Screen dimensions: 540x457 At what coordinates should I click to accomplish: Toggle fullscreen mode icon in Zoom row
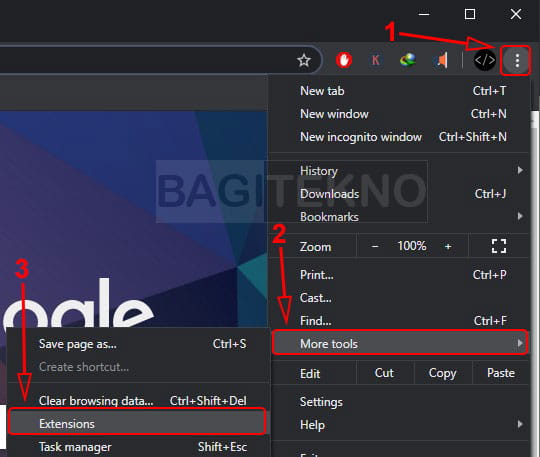[x=499, y=246]
